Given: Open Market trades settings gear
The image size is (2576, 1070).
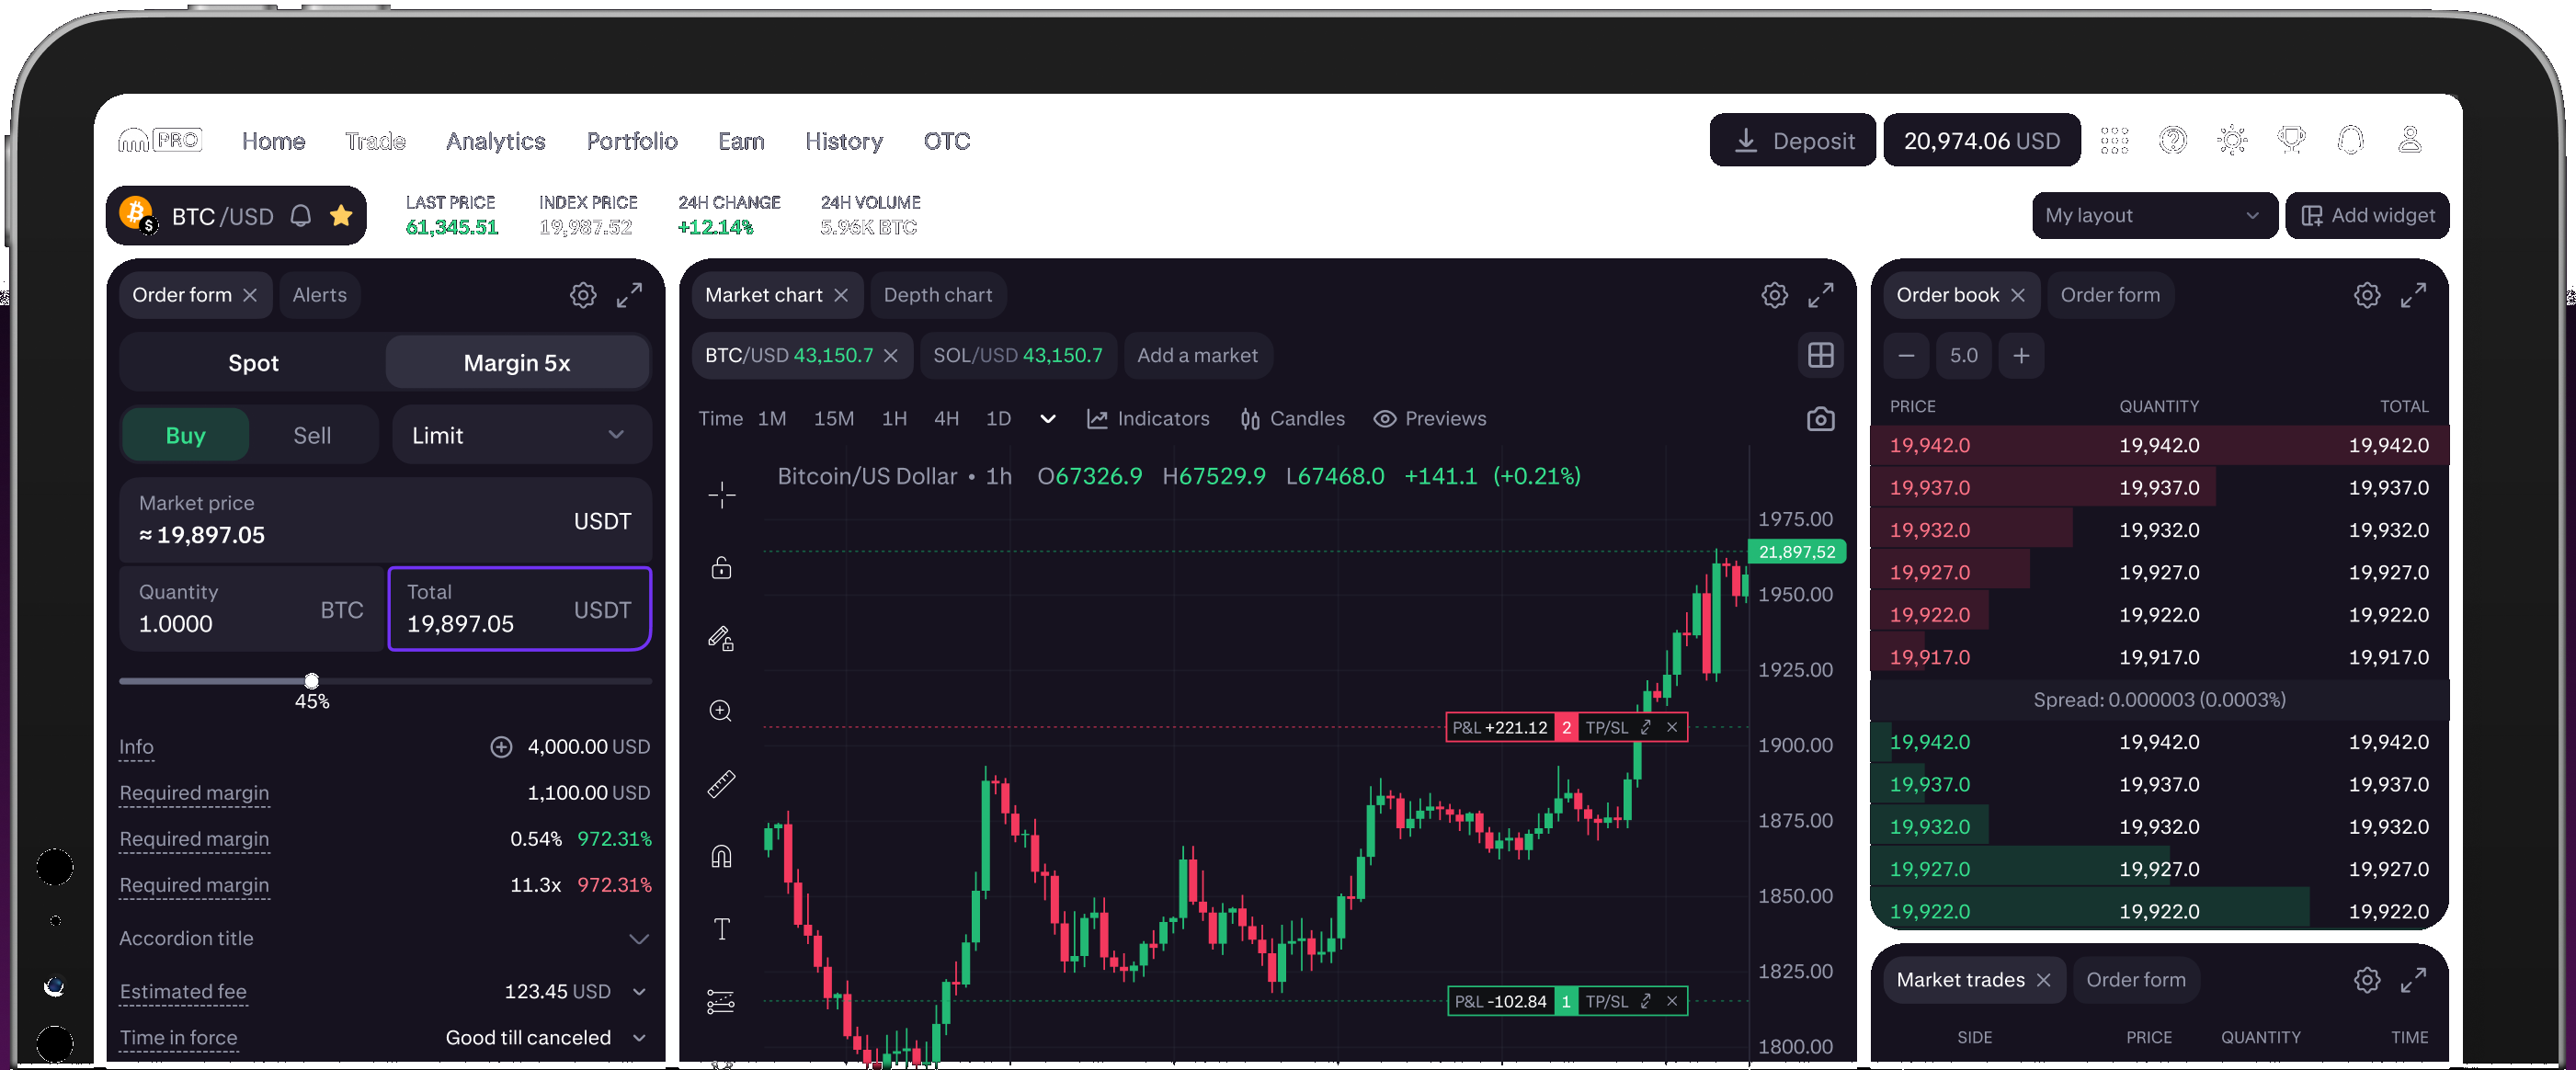Looking at the screenshot, I should 2367,980.
